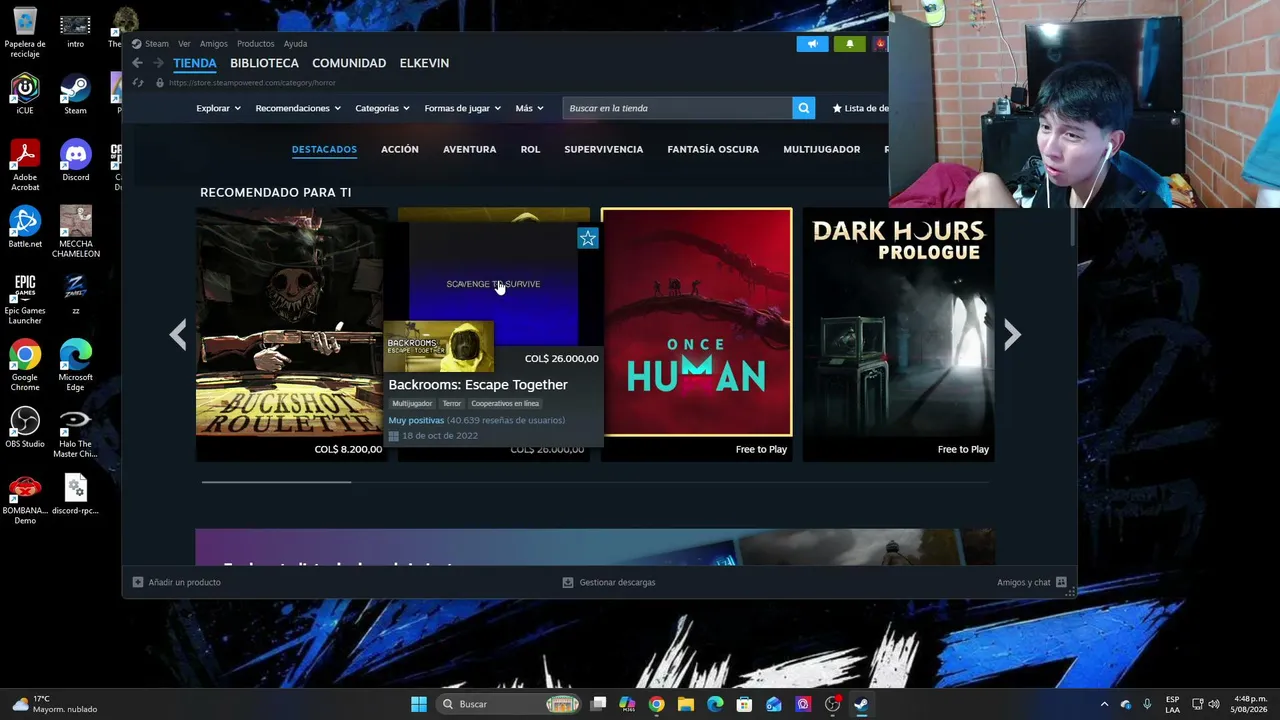Open File Explorer from the taskbar
This screenshot has width=1280, height=720.
click(686, 704)
